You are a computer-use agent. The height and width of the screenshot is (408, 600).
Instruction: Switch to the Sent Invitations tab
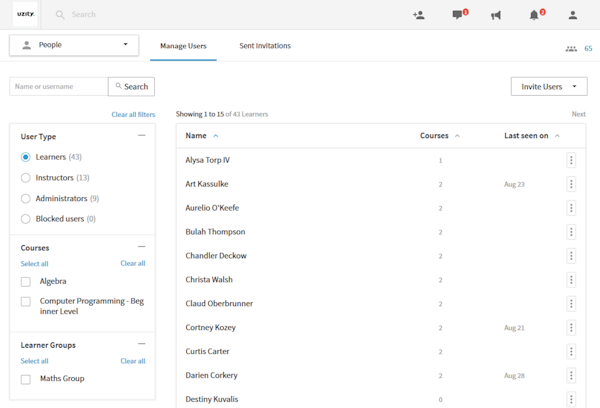(x=265, y=46)
